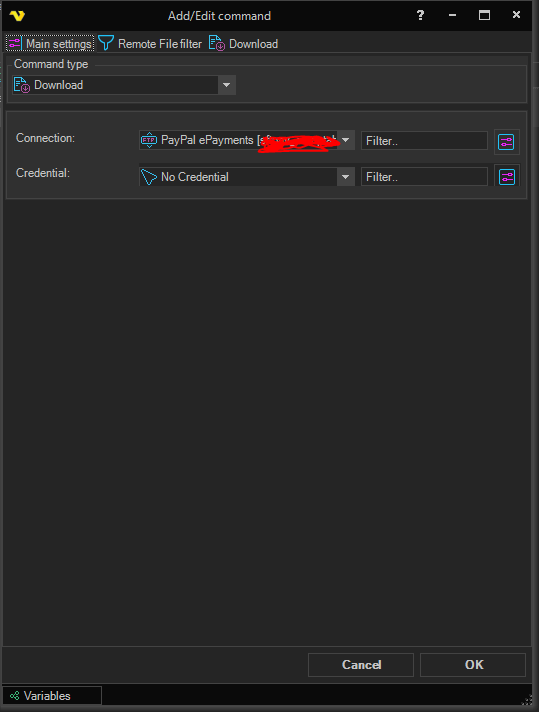Open the Remote File filter tab
This screenshot has height=712, width=539.
coord(150,44)
